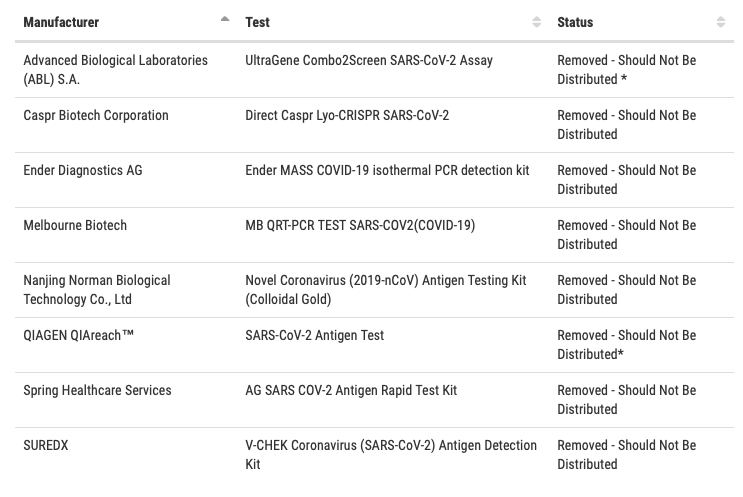Screen dimensions: 743x497
Task: Select the Advanced Biological Laboratories manufacturer cell
Action: point(116,69)
